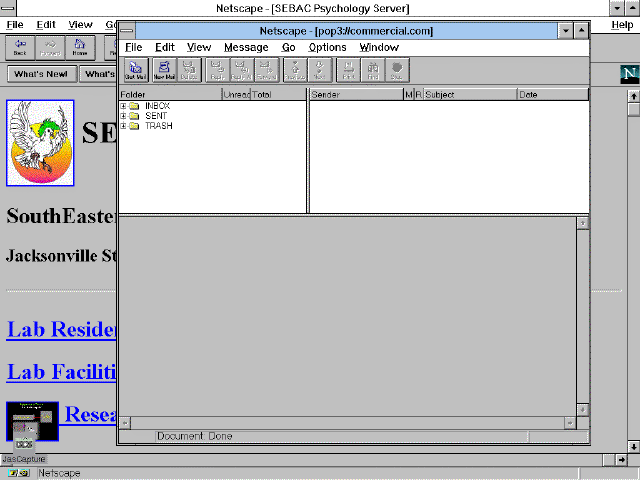
Task: Expand the SENT folder tree node
Action: [123, 116]
